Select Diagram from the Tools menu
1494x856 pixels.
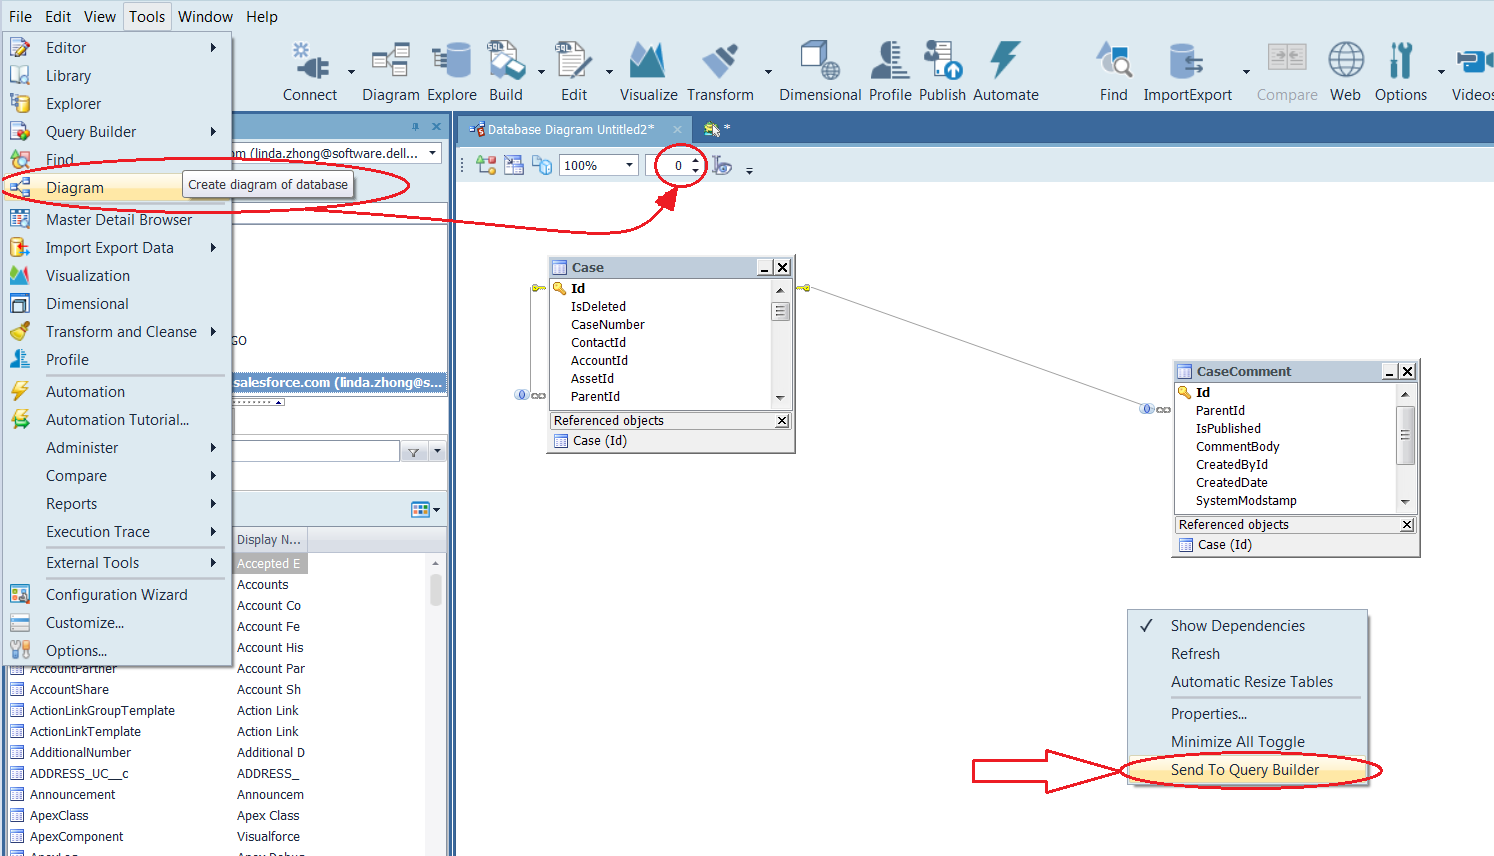75,188
